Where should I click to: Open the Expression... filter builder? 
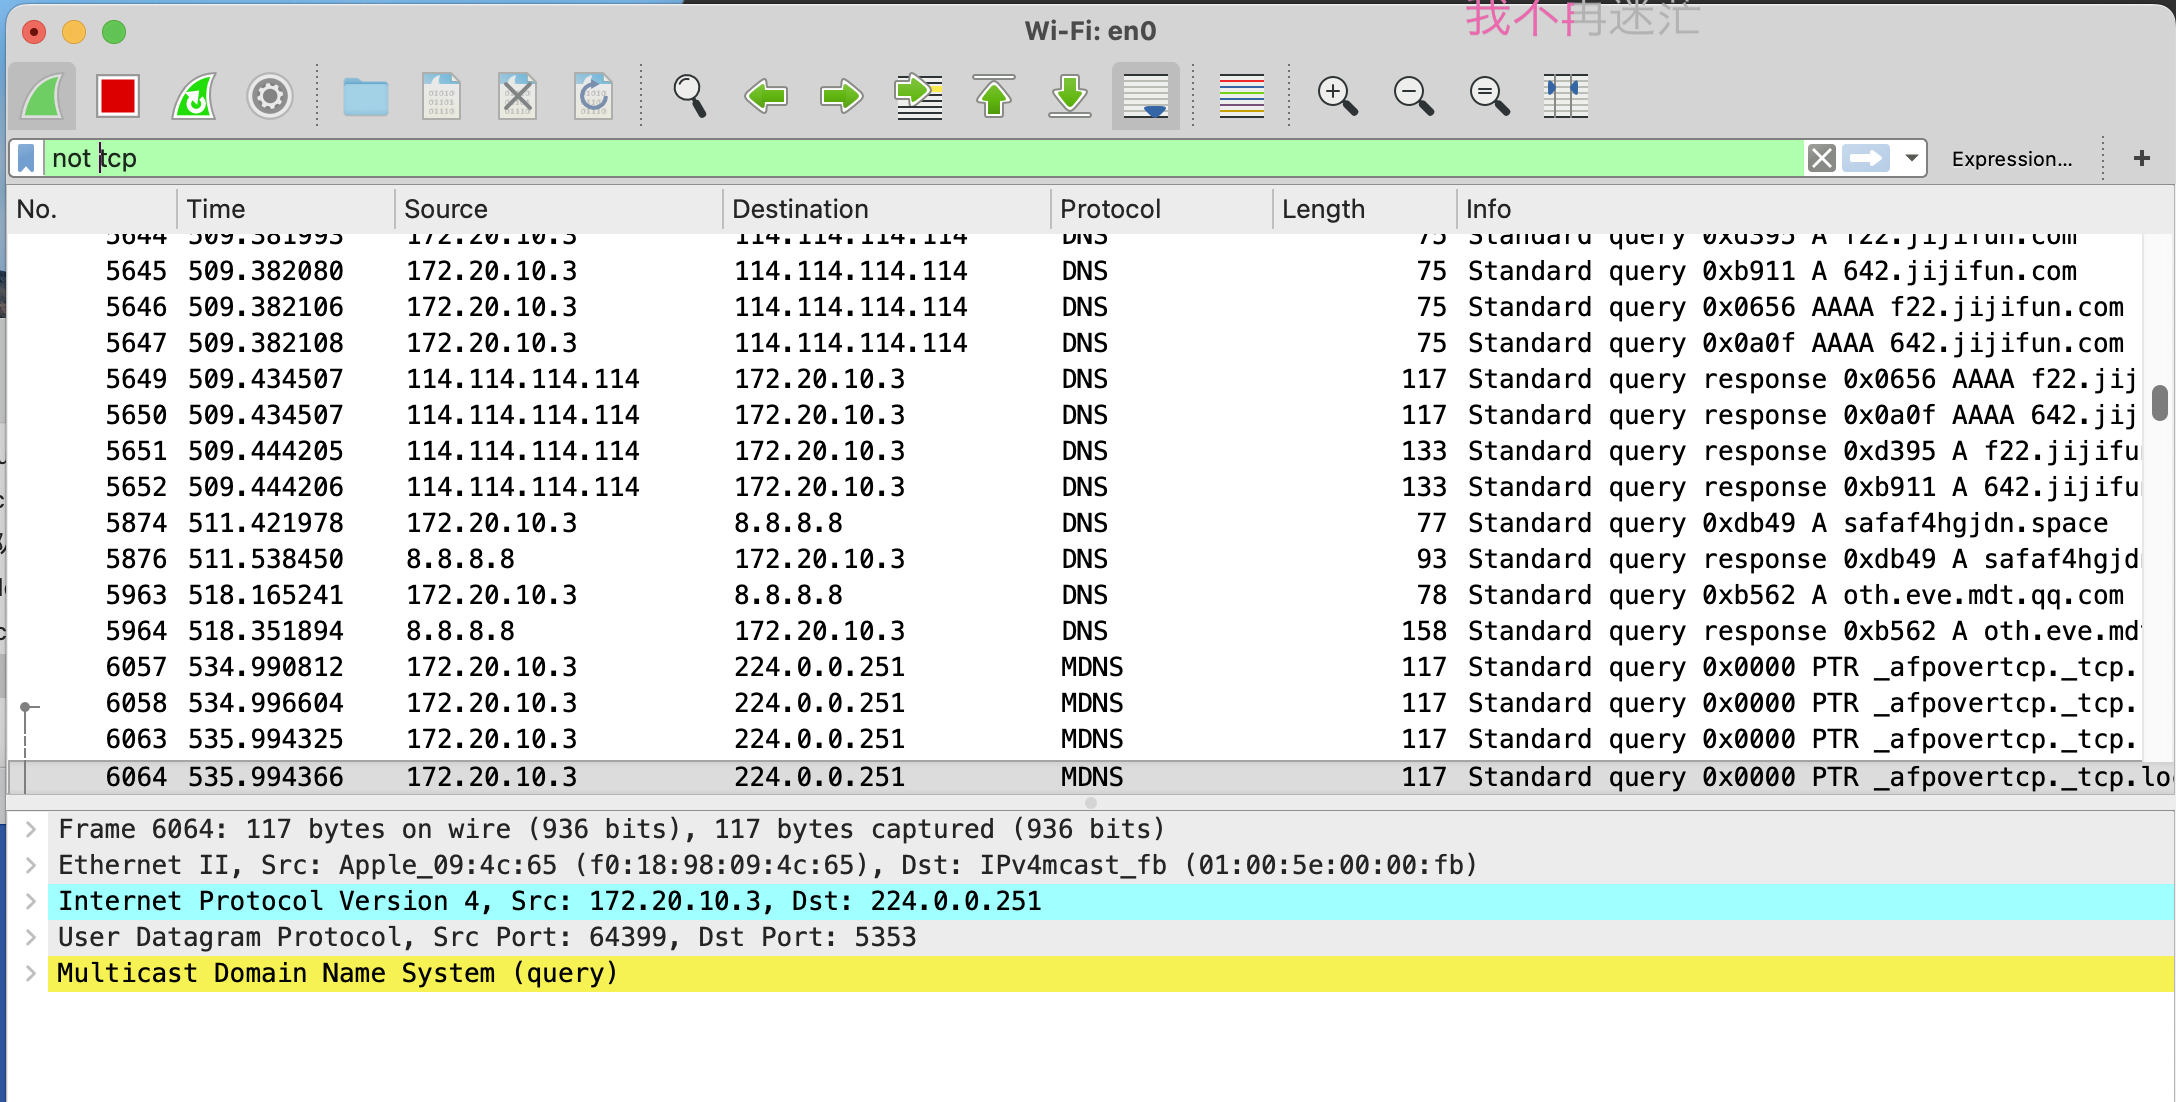[2012, 158]
